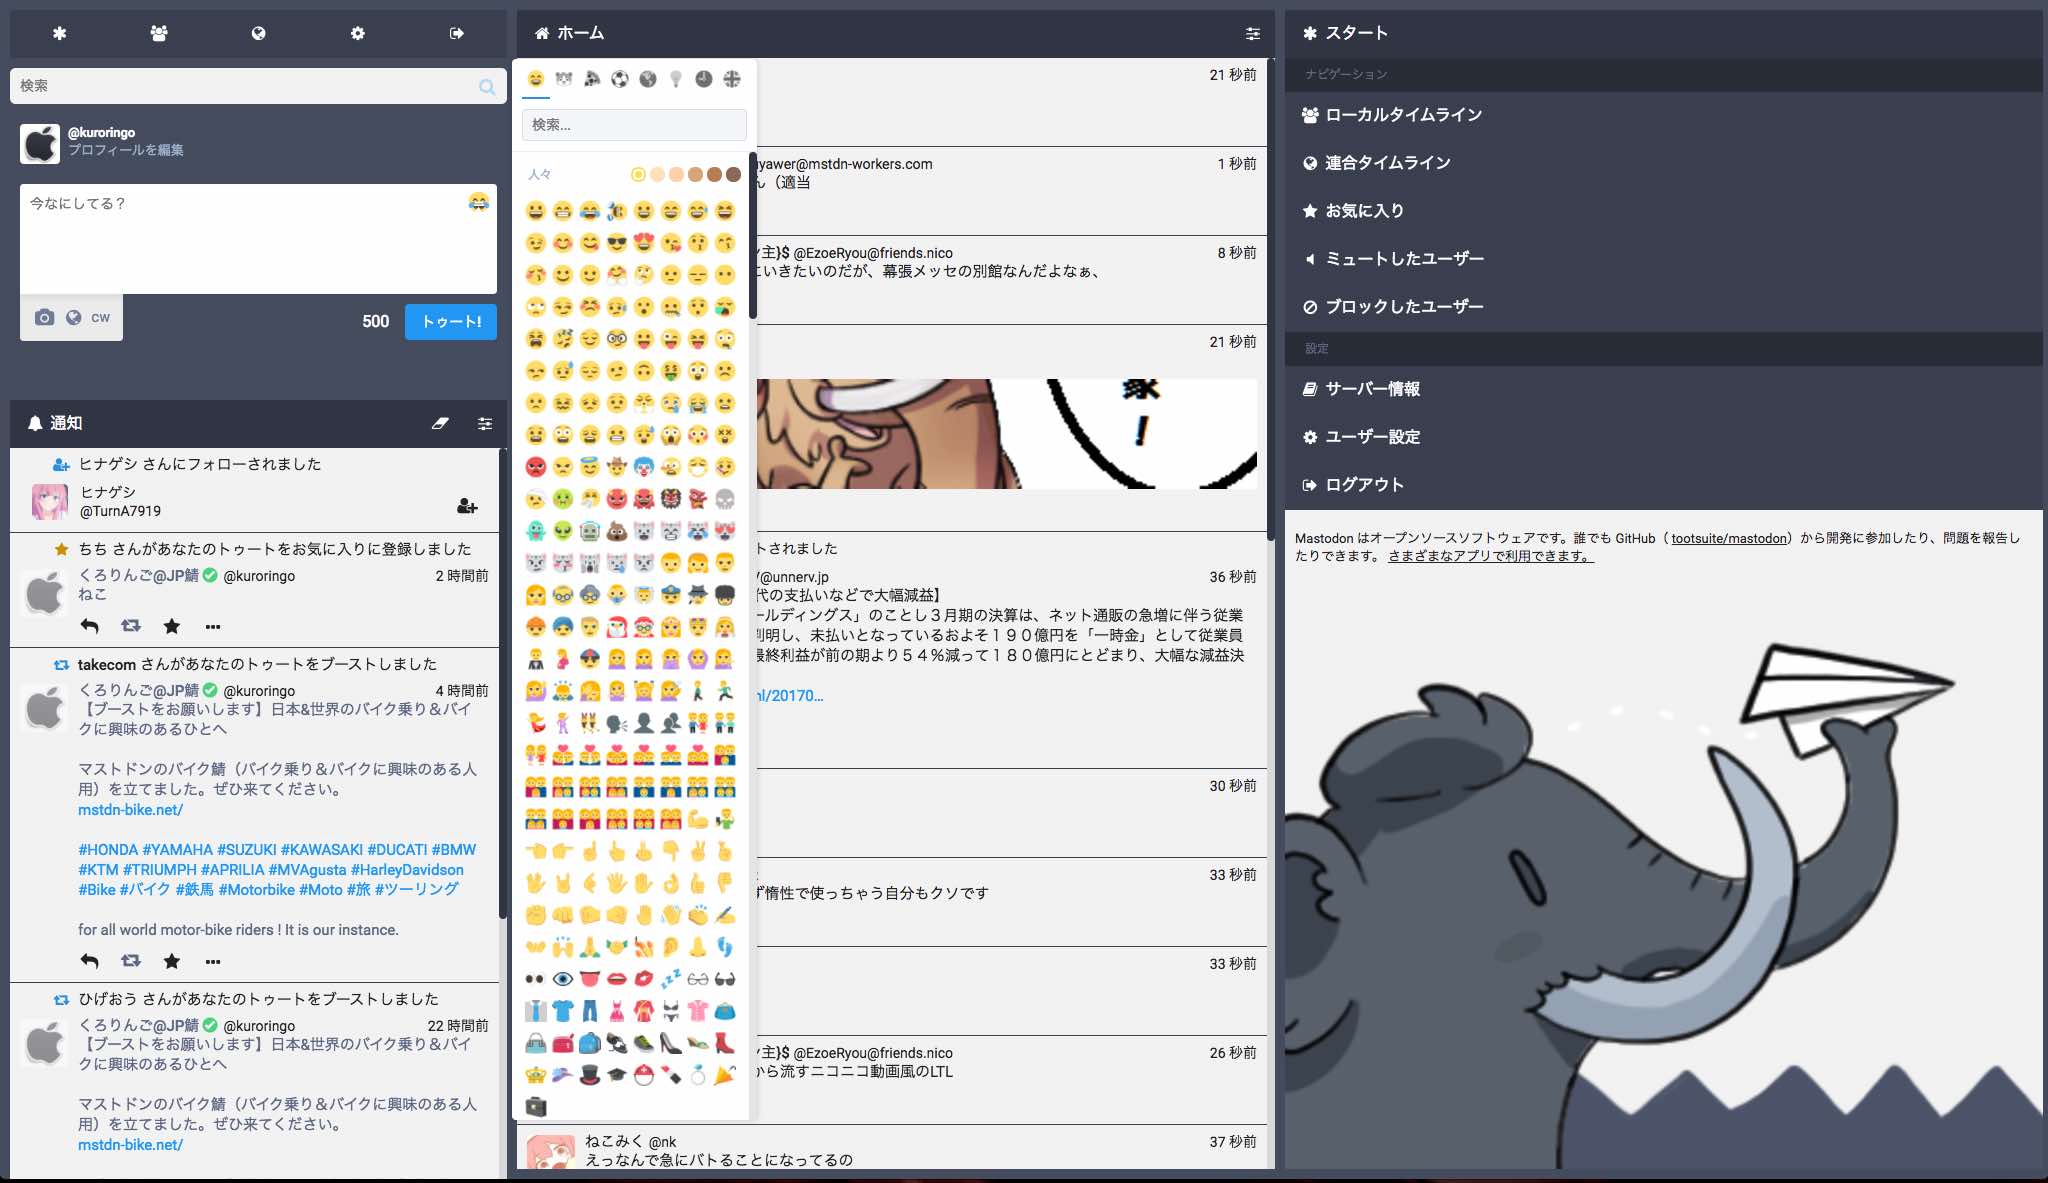Expand the notification column filter settings
This screenshot has width=2048, height=1183.
(x=486, y=423)
